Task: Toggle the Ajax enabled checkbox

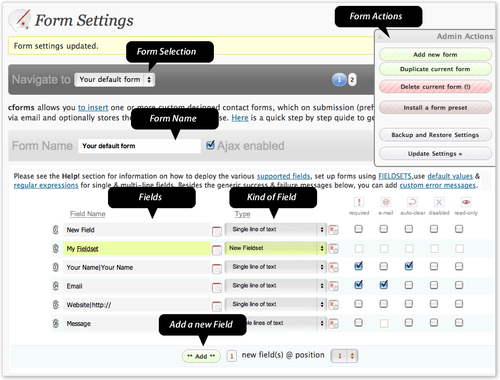Action: [210, 145]
